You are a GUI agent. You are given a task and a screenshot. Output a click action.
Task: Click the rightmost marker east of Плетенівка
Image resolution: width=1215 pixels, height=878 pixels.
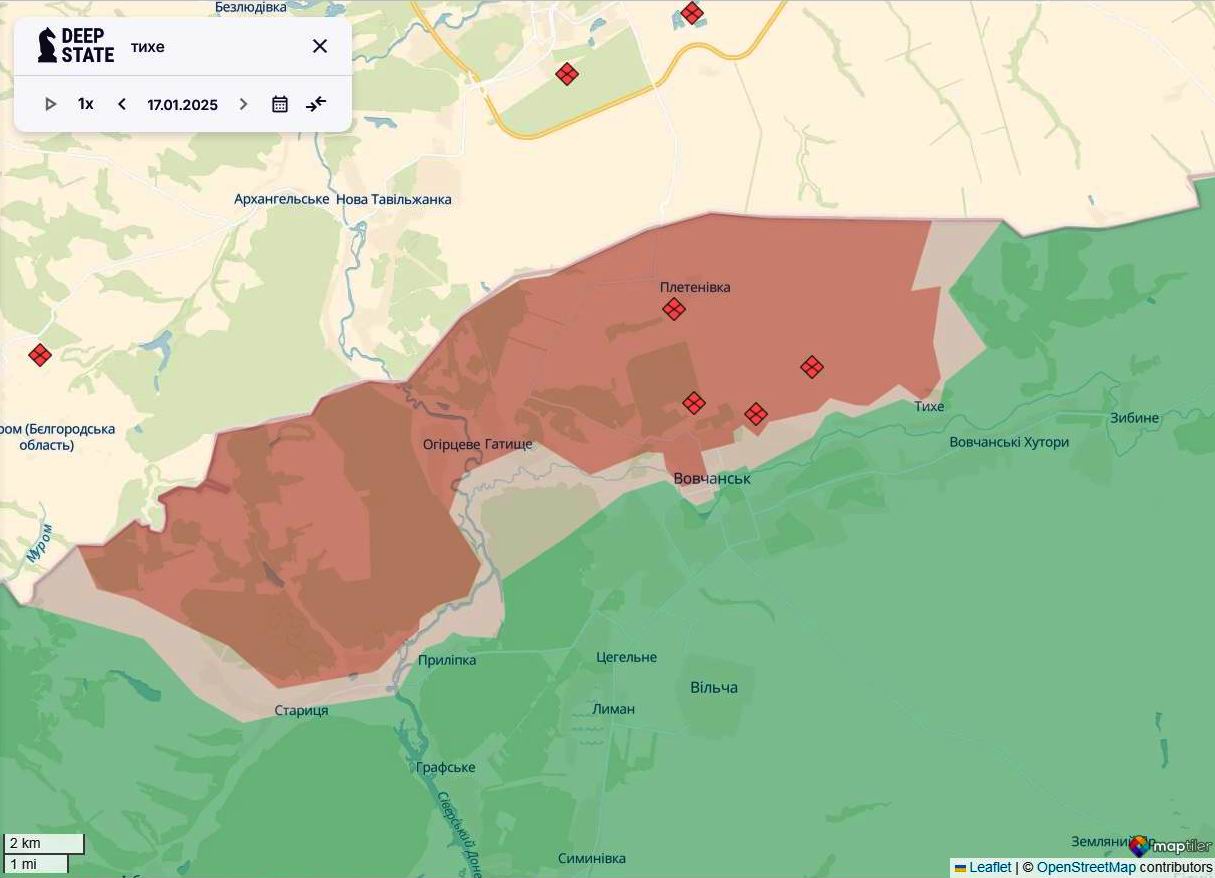(x=812, y=367)
